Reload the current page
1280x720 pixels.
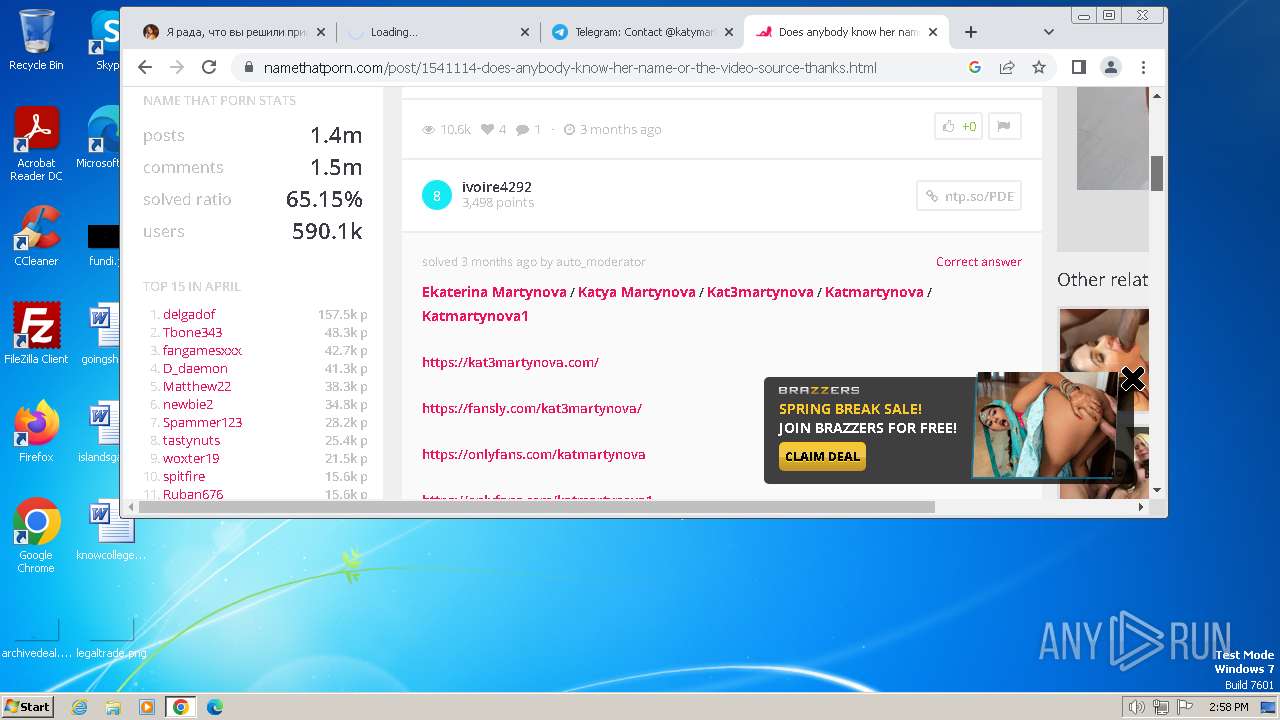pyautogui.click(x=209, y=67)
